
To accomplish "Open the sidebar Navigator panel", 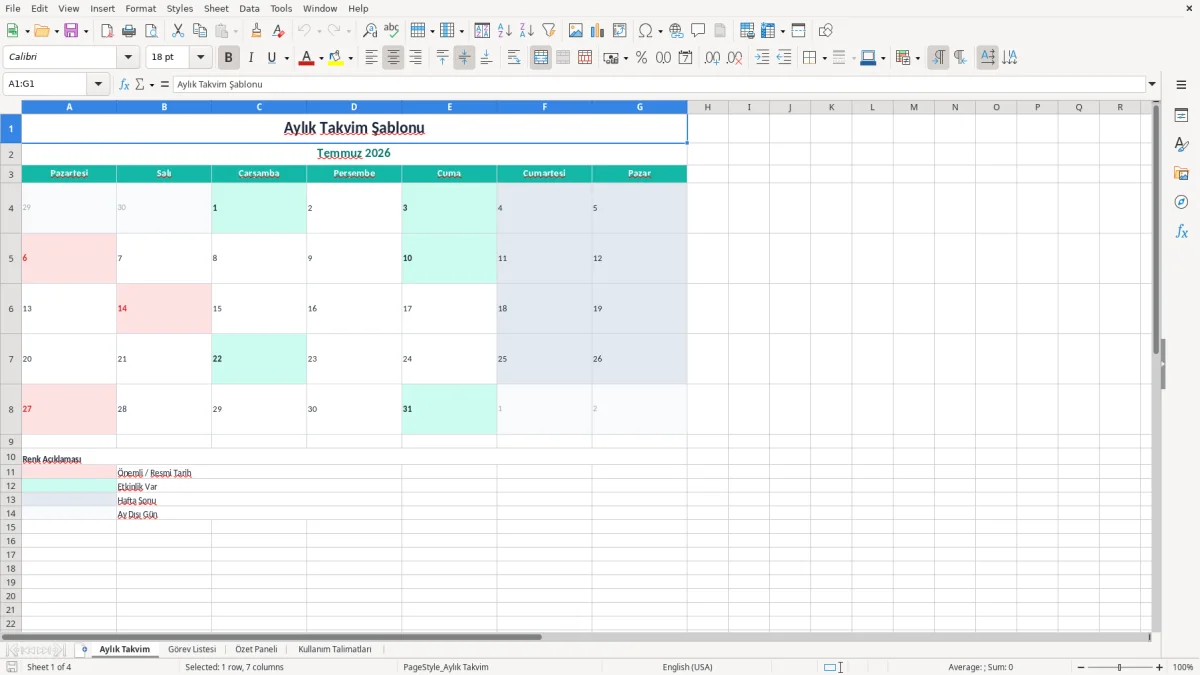I will 1181,202.
